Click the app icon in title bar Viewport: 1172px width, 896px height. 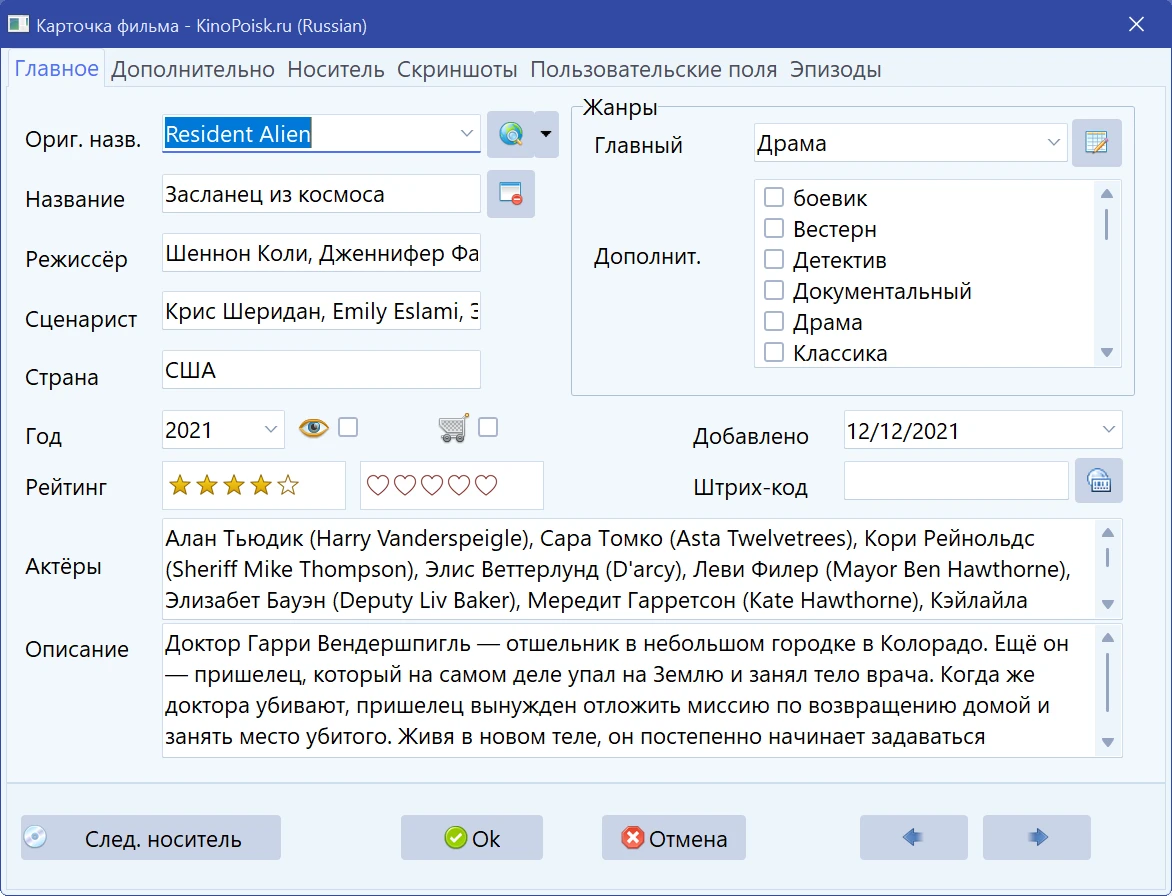18,25
